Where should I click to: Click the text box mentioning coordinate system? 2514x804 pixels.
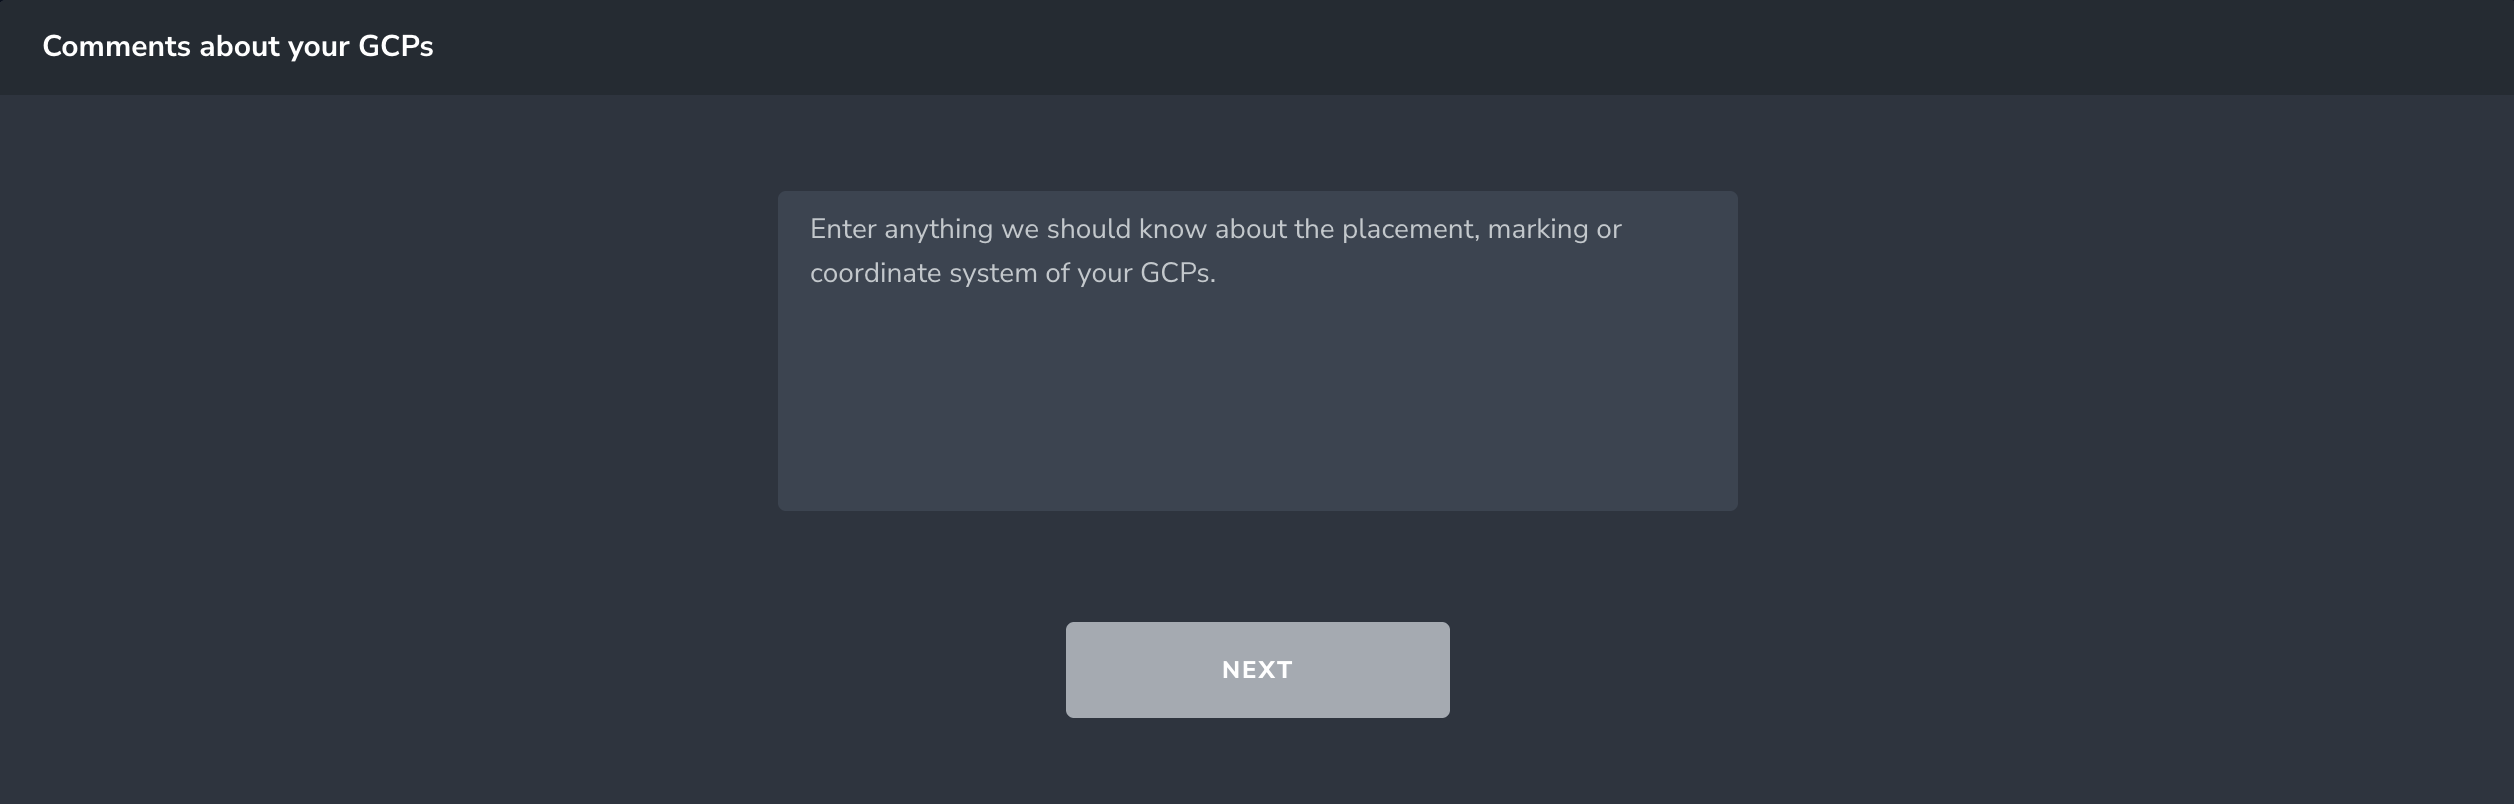coord(1257,350)
